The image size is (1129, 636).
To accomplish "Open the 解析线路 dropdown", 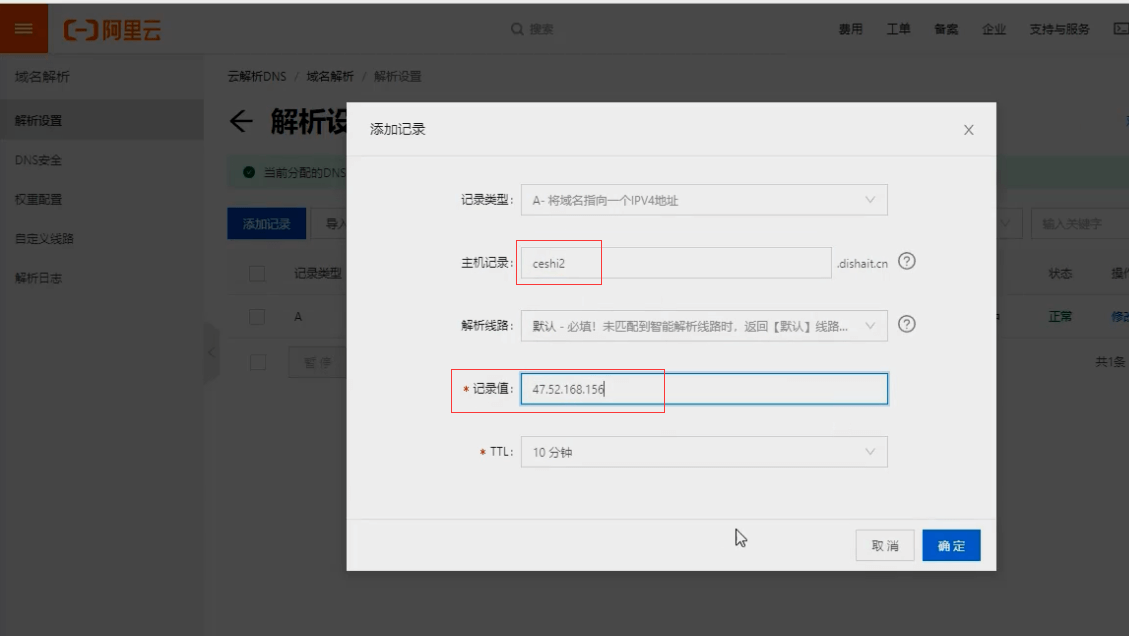I will [x=704, y=326].
